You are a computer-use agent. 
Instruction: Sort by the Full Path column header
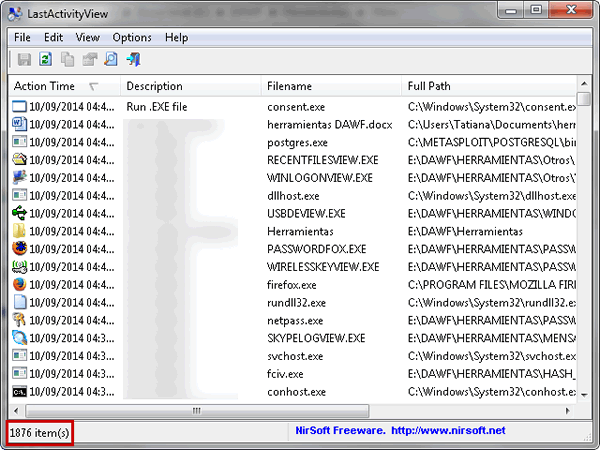[x=489, y=86]
